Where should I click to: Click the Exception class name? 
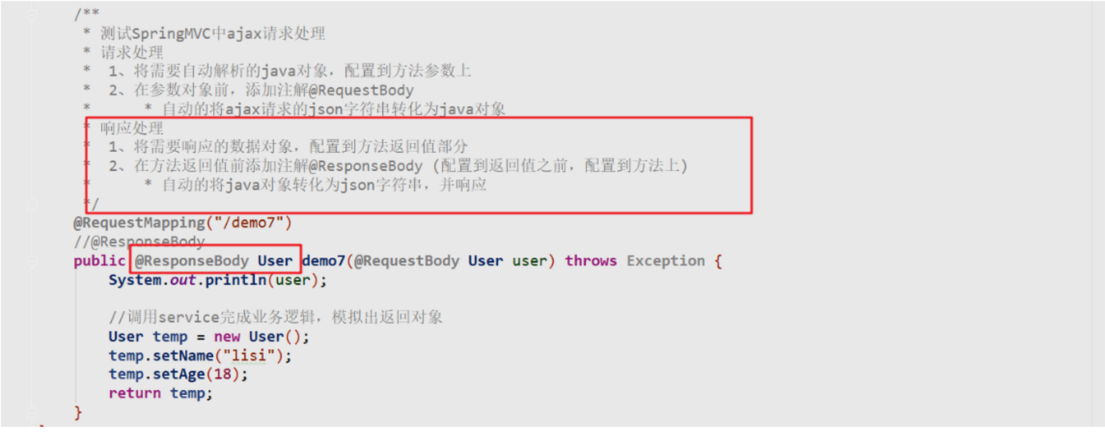pyautogui.click(x=666, y=261)
